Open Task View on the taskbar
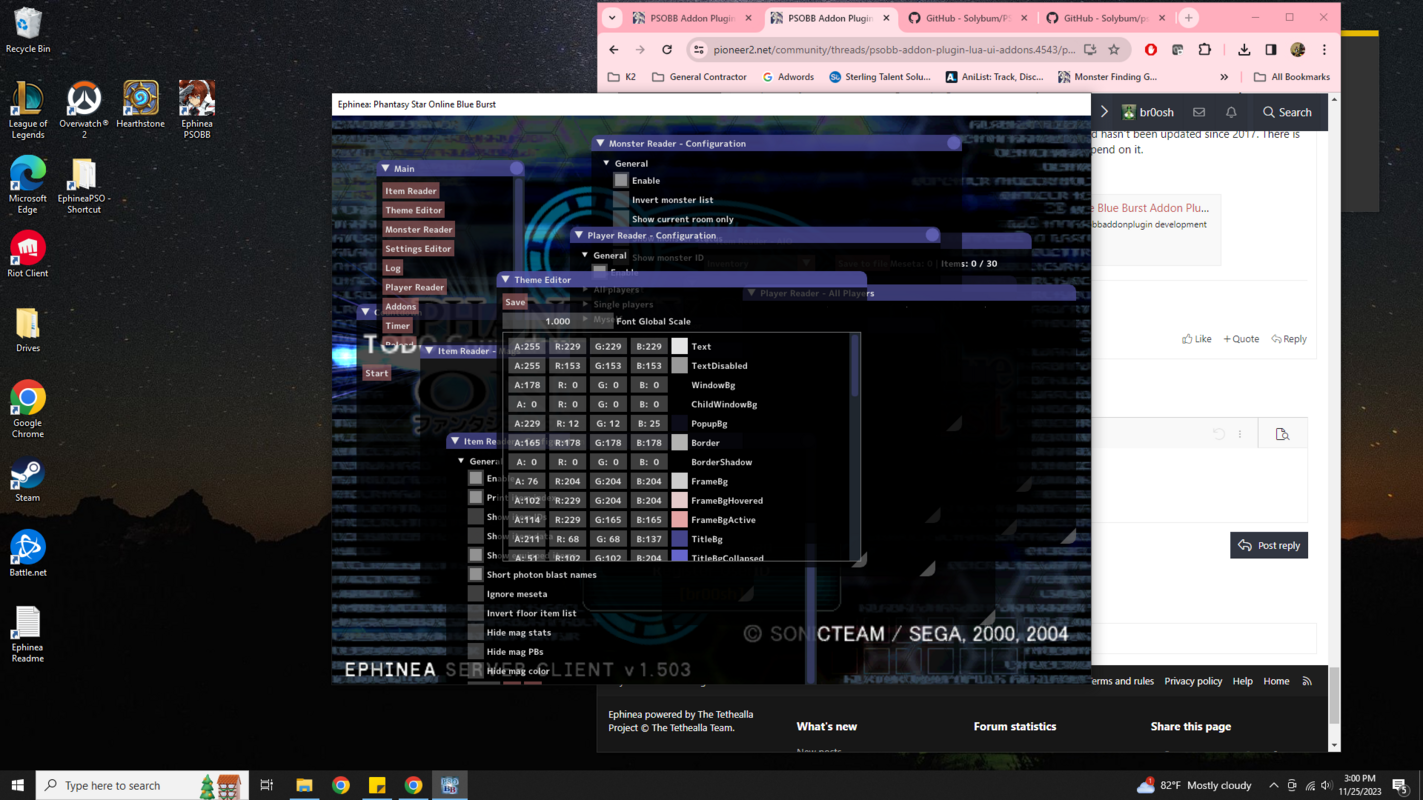The height and width of the screenshot is (800, 1423). coord(267,785)
